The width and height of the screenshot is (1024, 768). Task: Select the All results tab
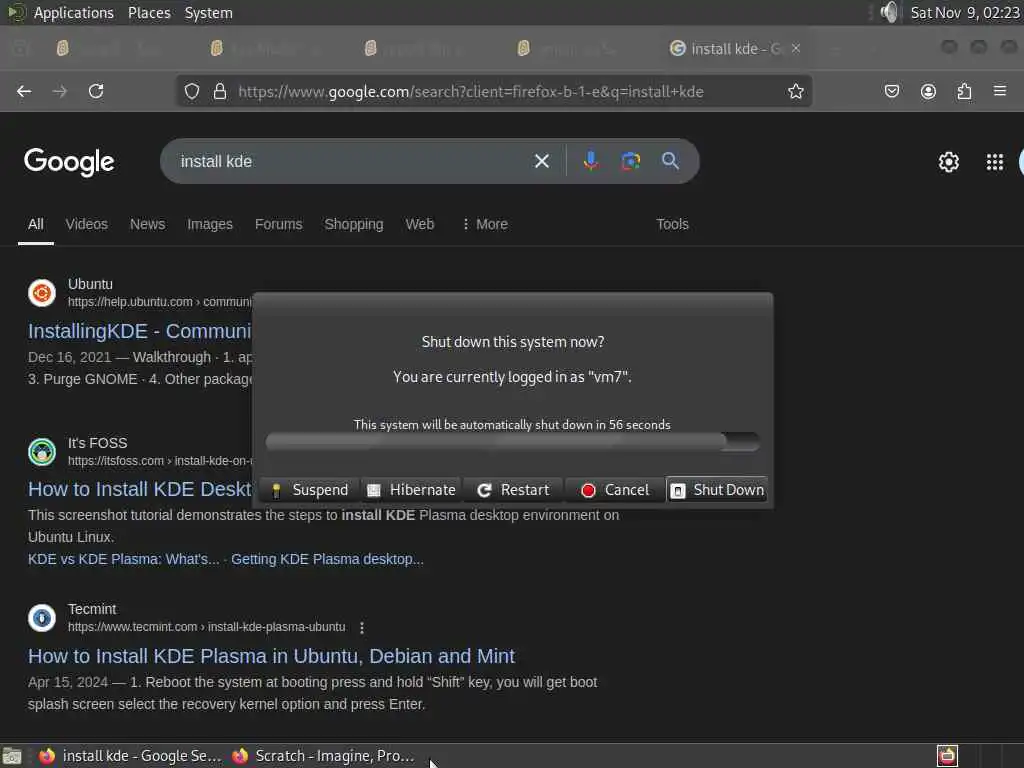click(x=36, y=224)
